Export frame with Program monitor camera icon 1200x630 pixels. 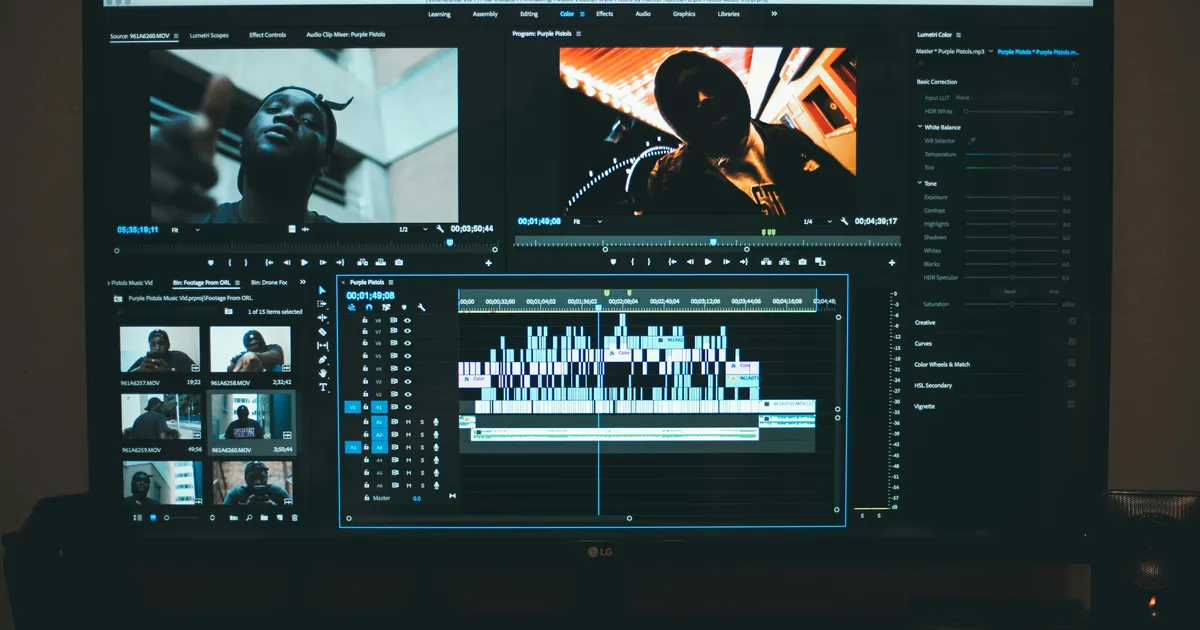(x=802, y=262)
